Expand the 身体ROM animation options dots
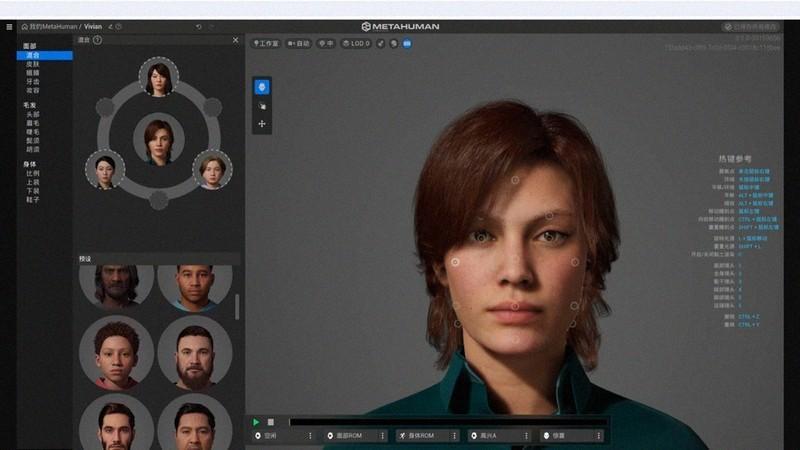800x450 pixels. coord(454,436)
